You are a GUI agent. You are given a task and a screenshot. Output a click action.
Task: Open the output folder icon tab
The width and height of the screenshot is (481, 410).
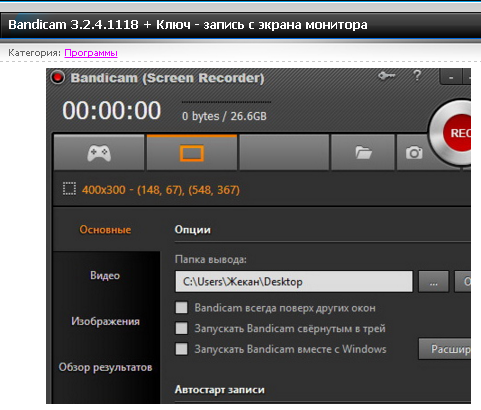coord(363,153)
